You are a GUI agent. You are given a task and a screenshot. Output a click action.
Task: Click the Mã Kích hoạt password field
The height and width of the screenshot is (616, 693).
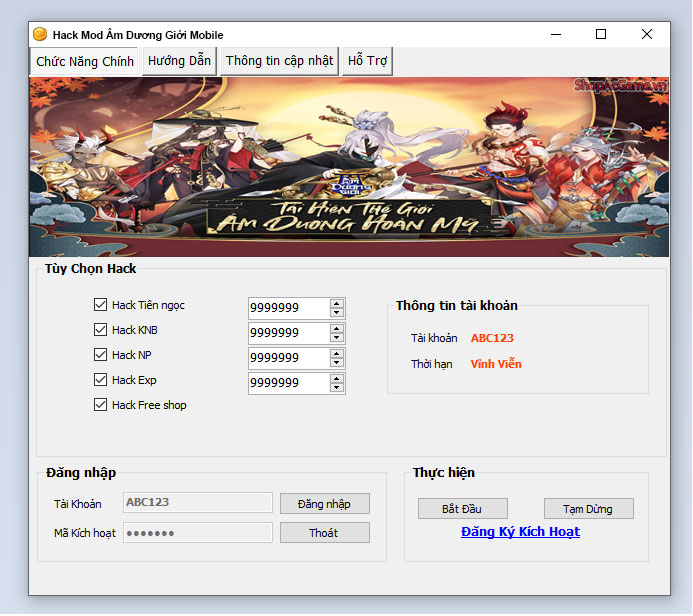click(198, 532)
